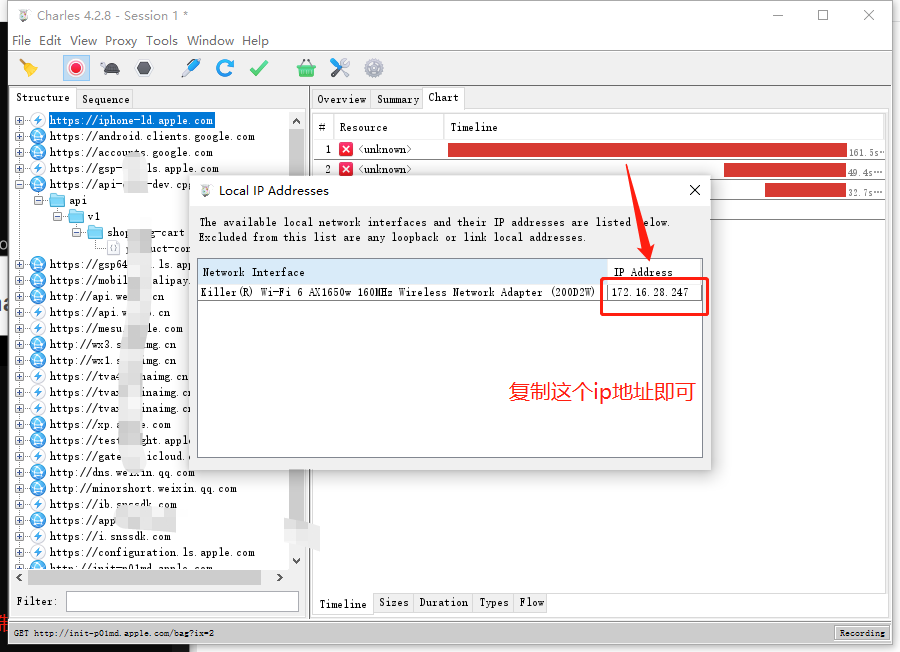Switch to the Summary tab
This screenshot has height=652, width=900.
tap(398, 99)
